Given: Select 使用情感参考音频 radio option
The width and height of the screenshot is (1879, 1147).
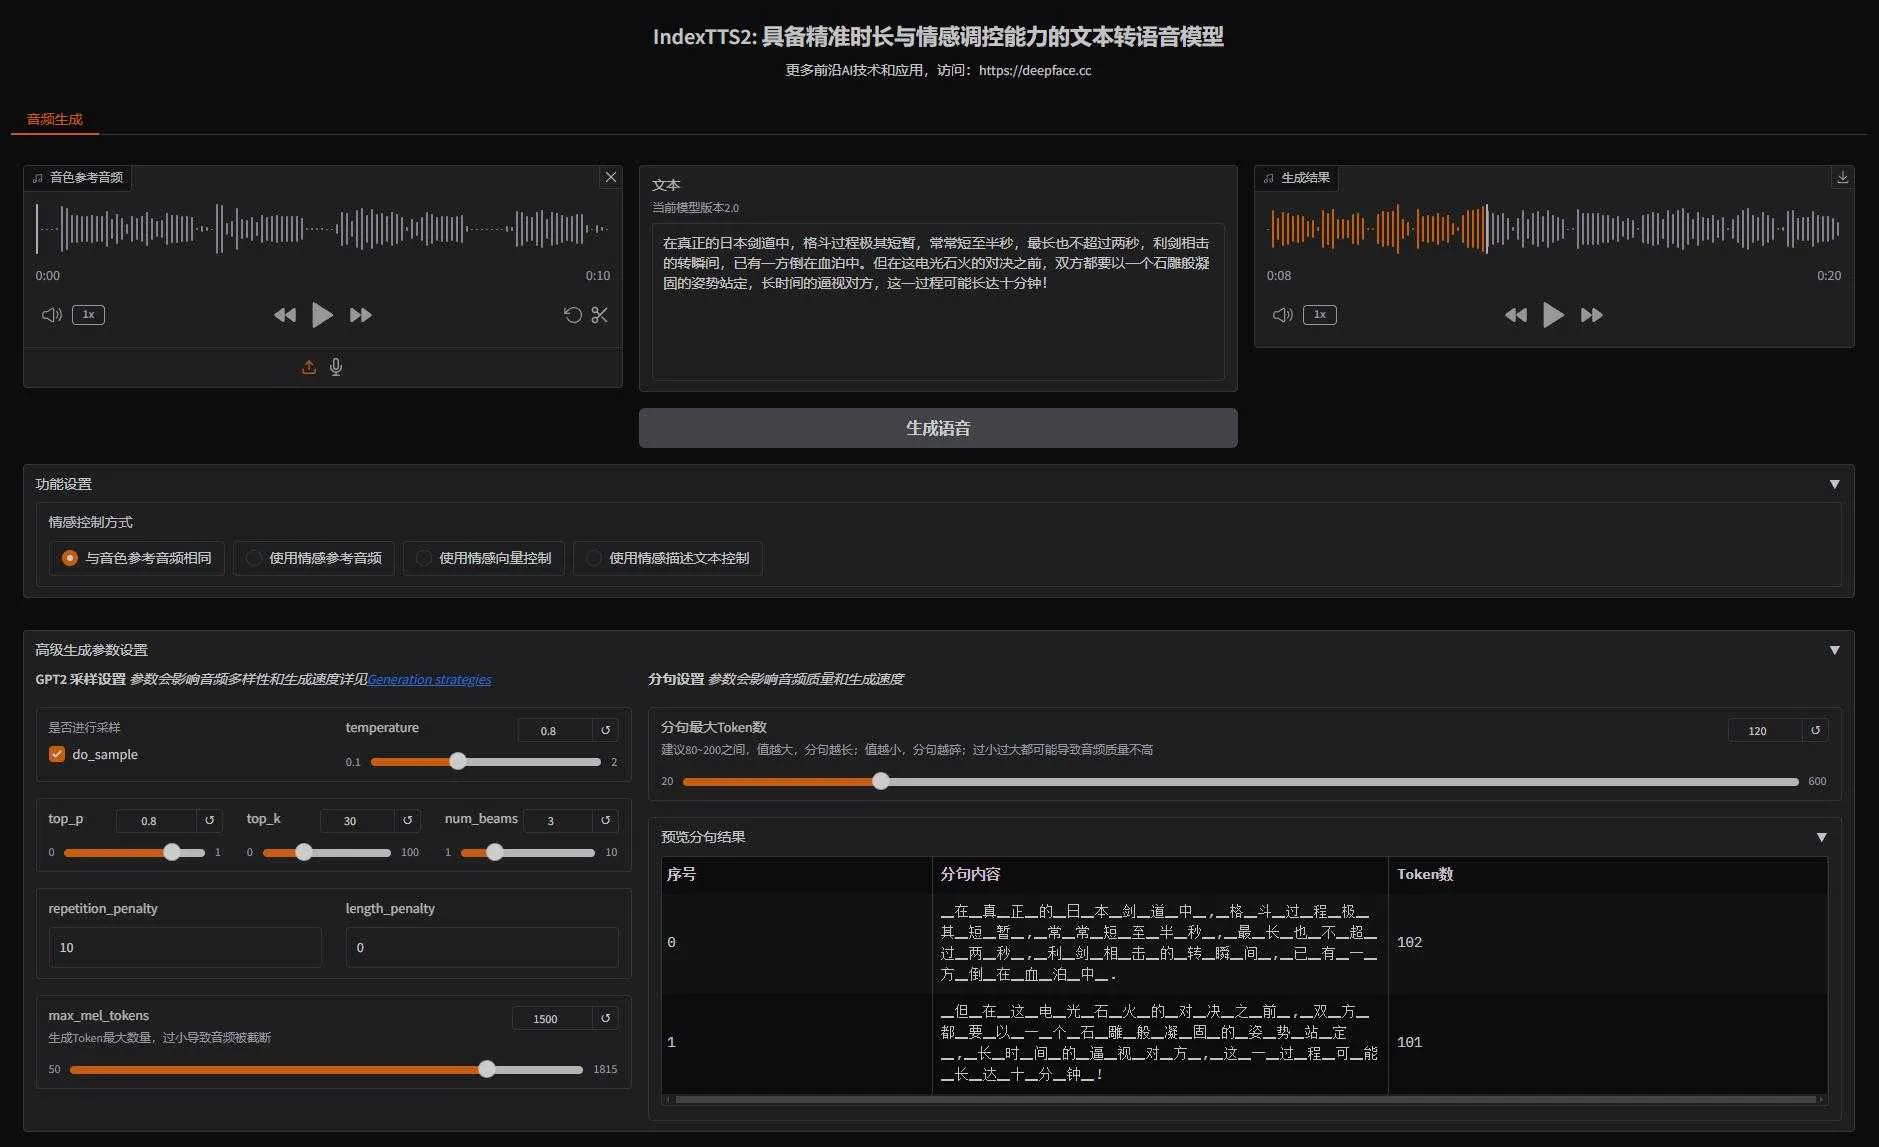Looking at the screenshot, I should (254, 558).
